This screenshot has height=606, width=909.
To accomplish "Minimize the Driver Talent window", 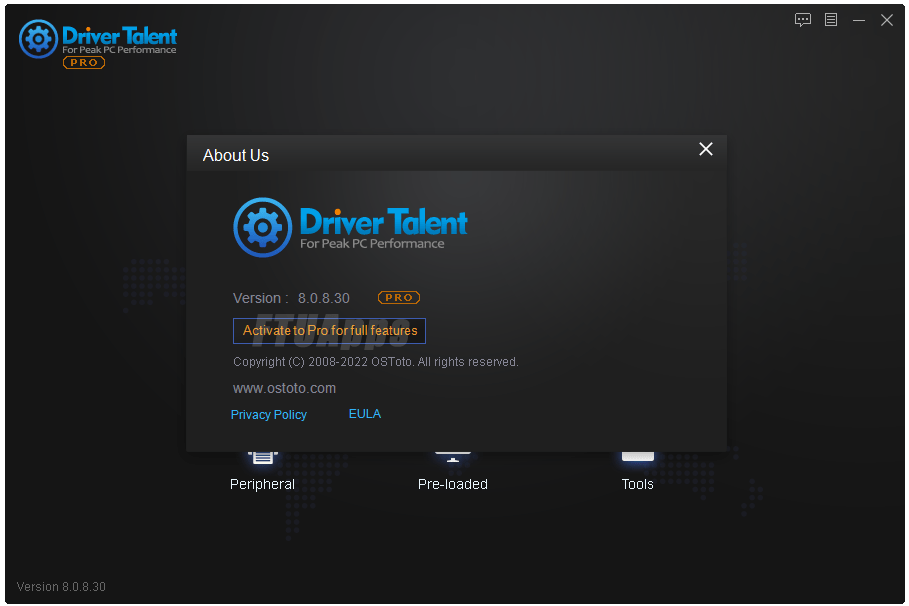I will tap(859, 20).
